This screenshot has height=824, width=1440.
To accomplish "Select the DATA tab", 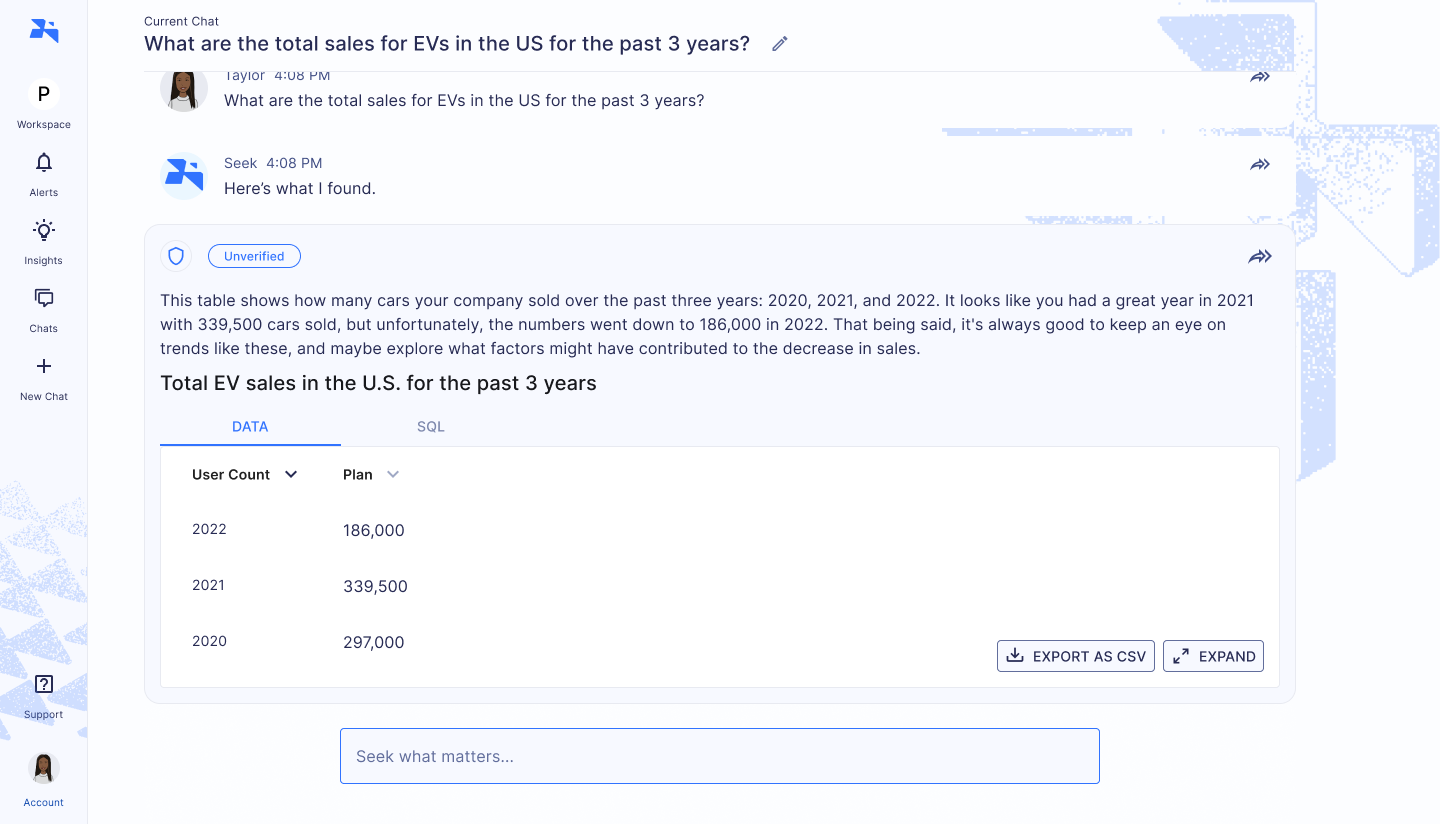I will [250, 426].
